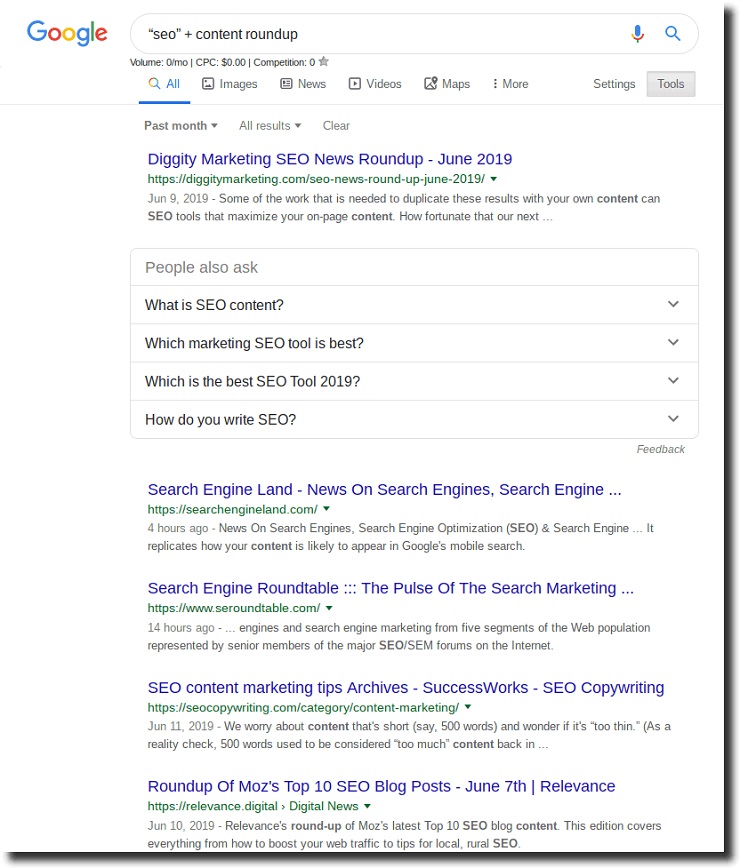Click the star icon next to Competition
740x868 pixels.
coord(324,61)
